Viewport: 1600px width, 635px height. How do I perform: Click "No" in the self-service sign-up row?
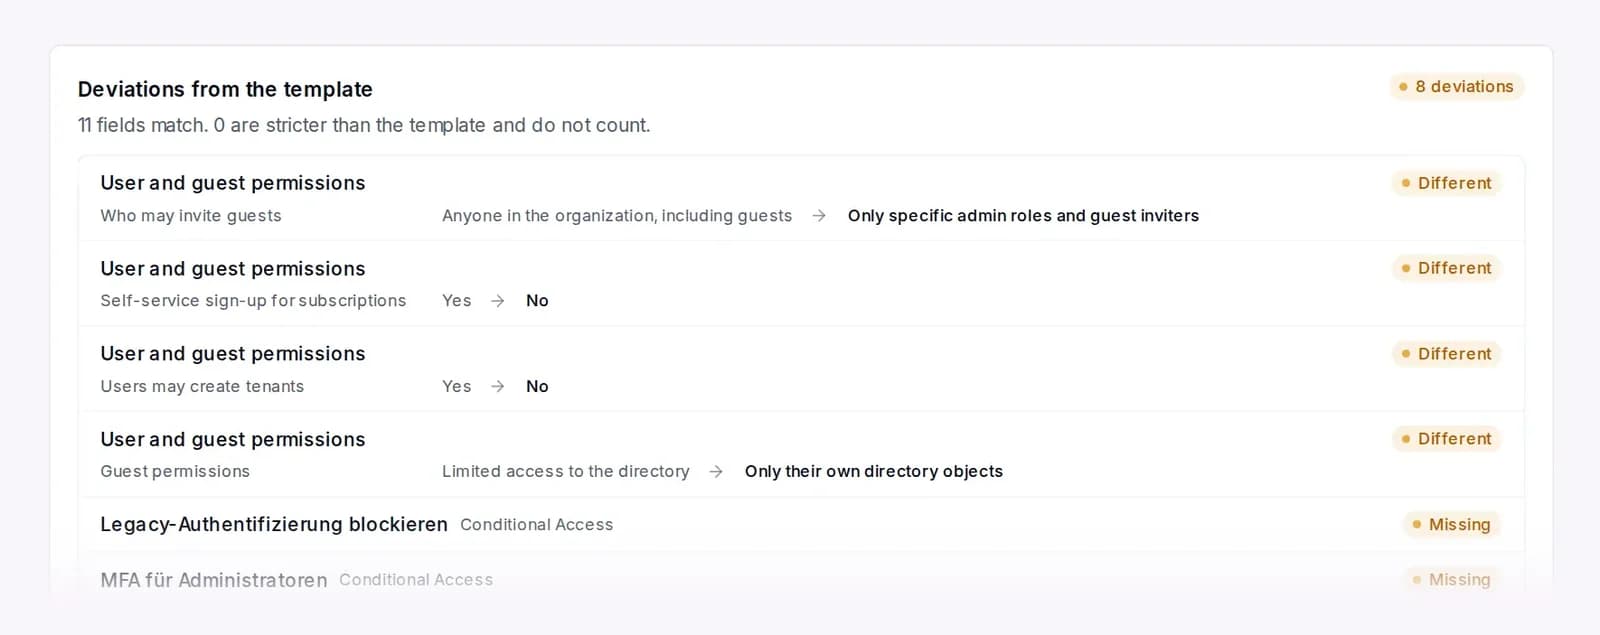click(537, 301)
